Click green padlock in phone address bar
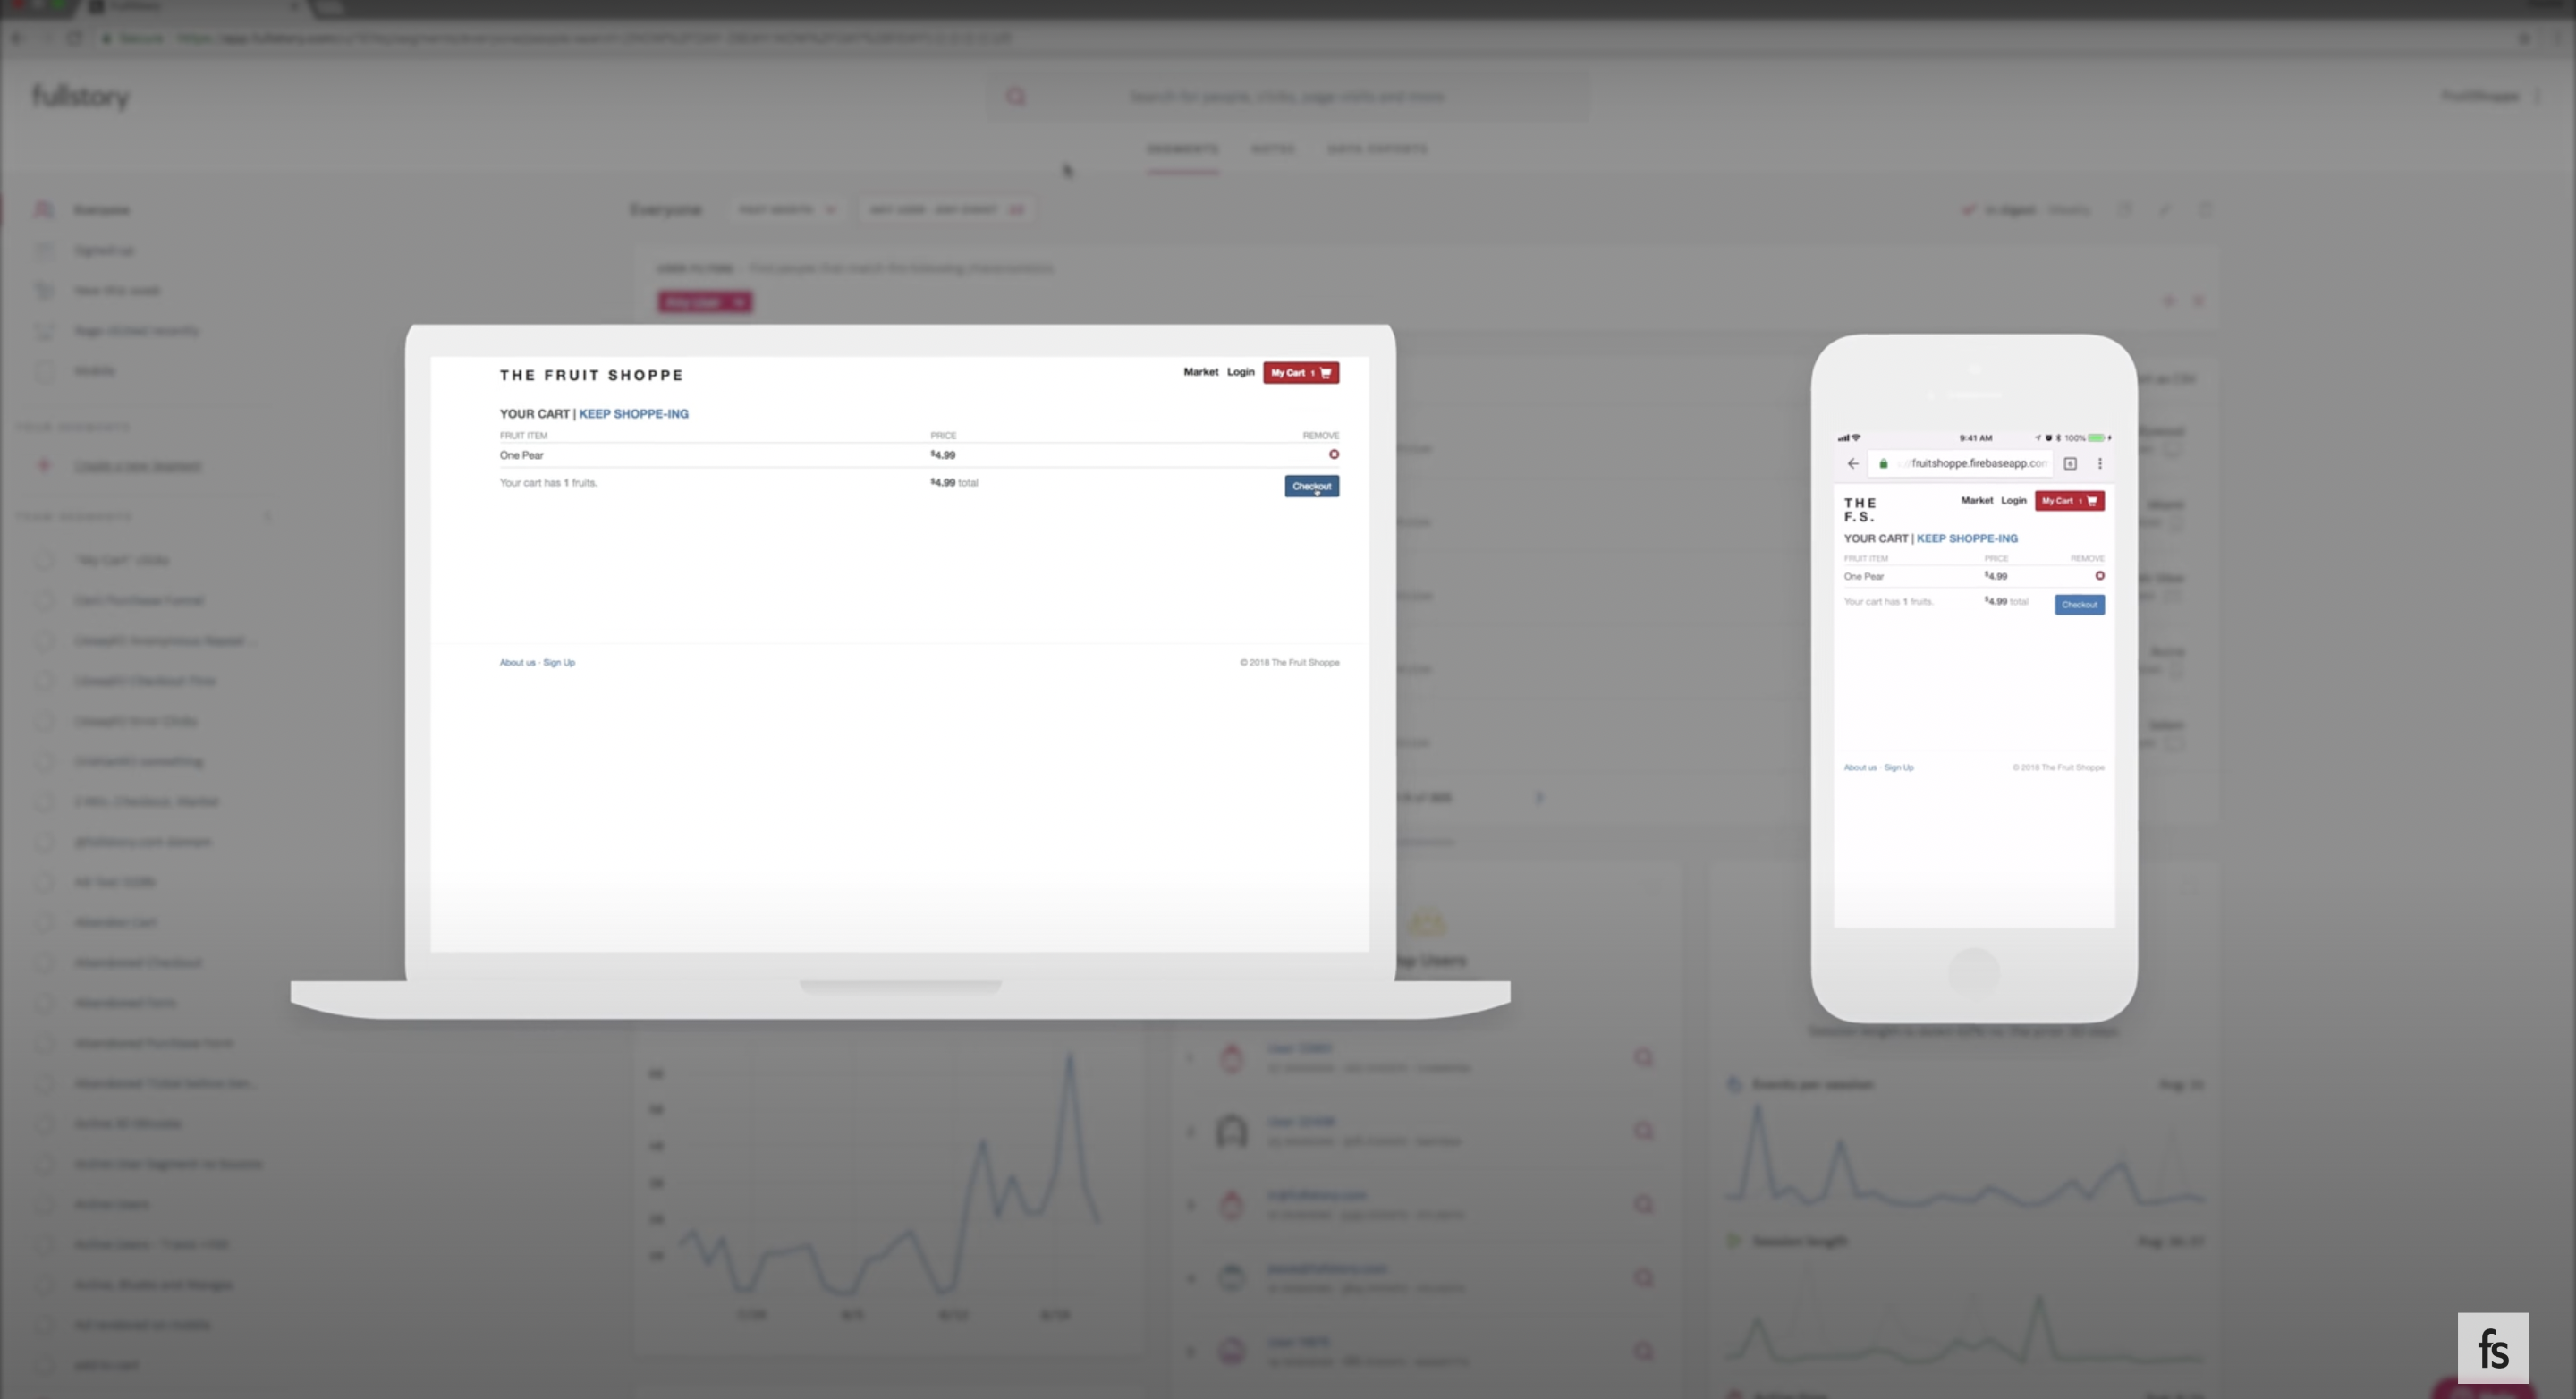This screenshot has width=2576, height=1399. tap(1883, 463)
